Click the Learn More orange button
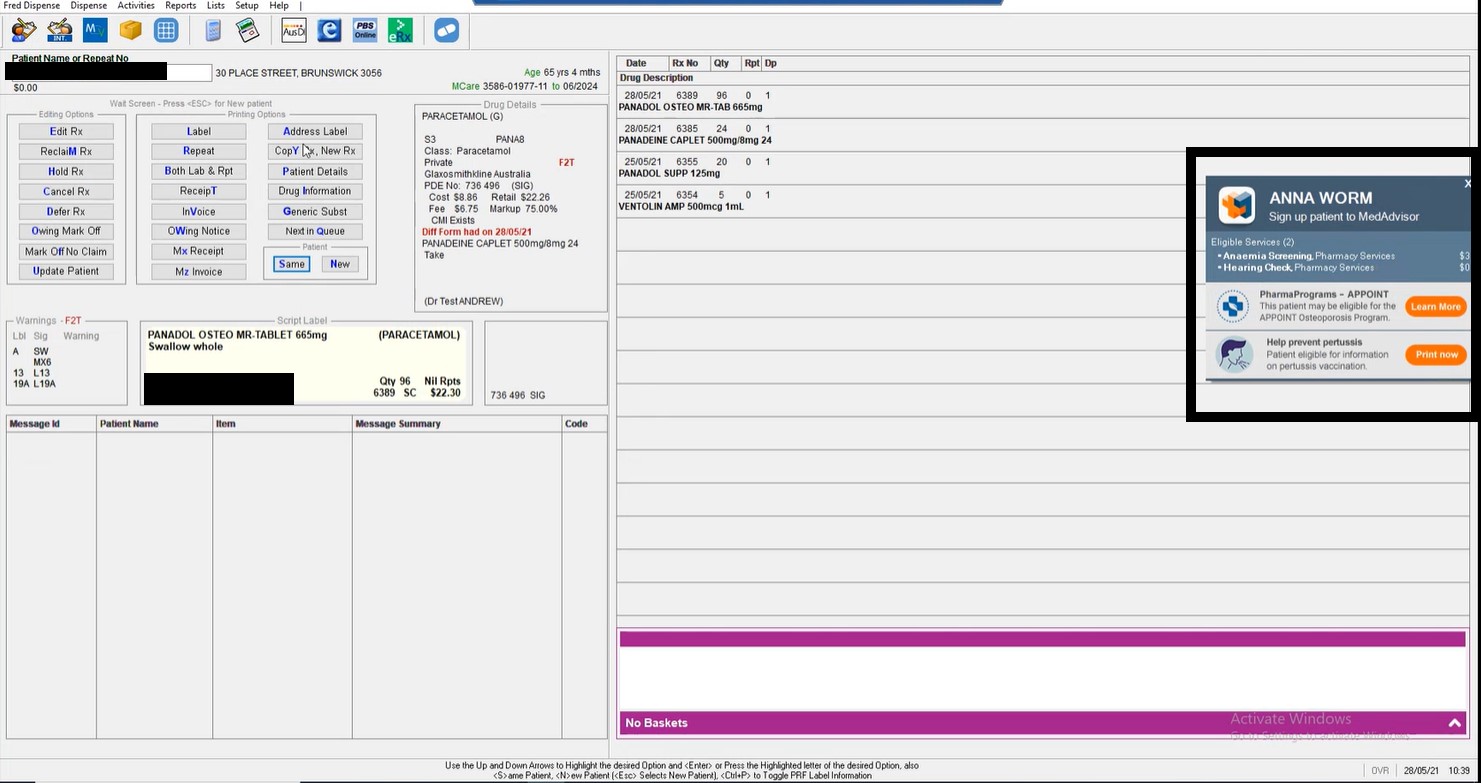The height and width of the screenshot is (783, 1481). (1436, 307)
